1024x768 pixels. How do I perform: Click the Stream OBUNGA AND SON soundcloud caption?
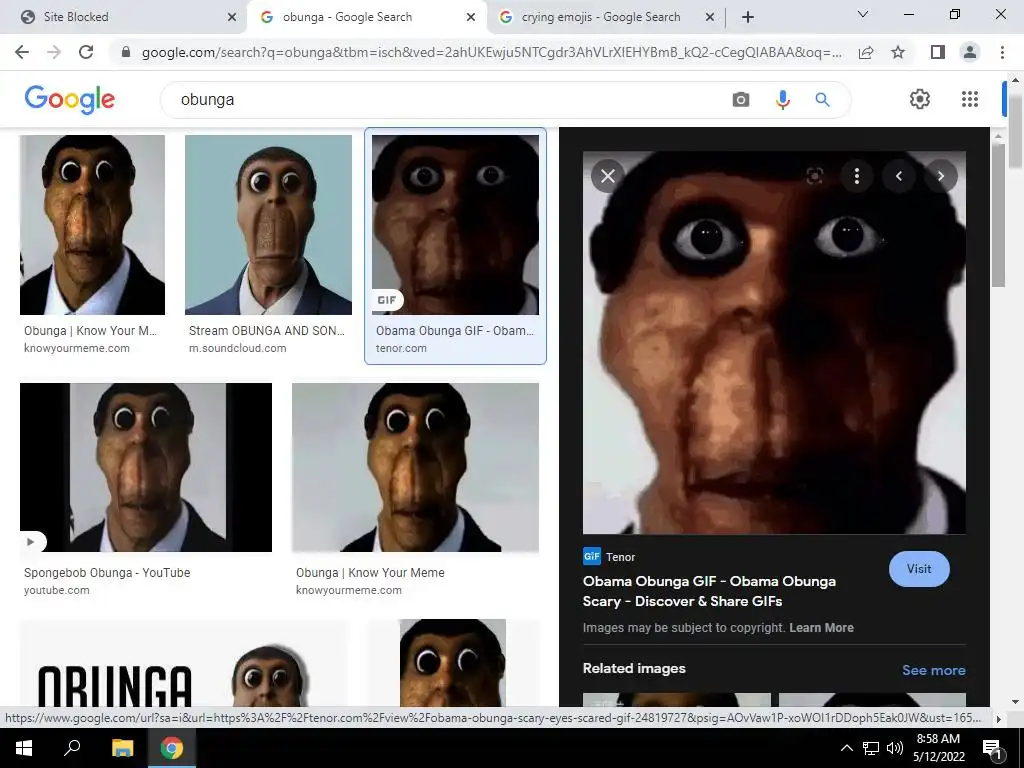[x=266, y=331]
